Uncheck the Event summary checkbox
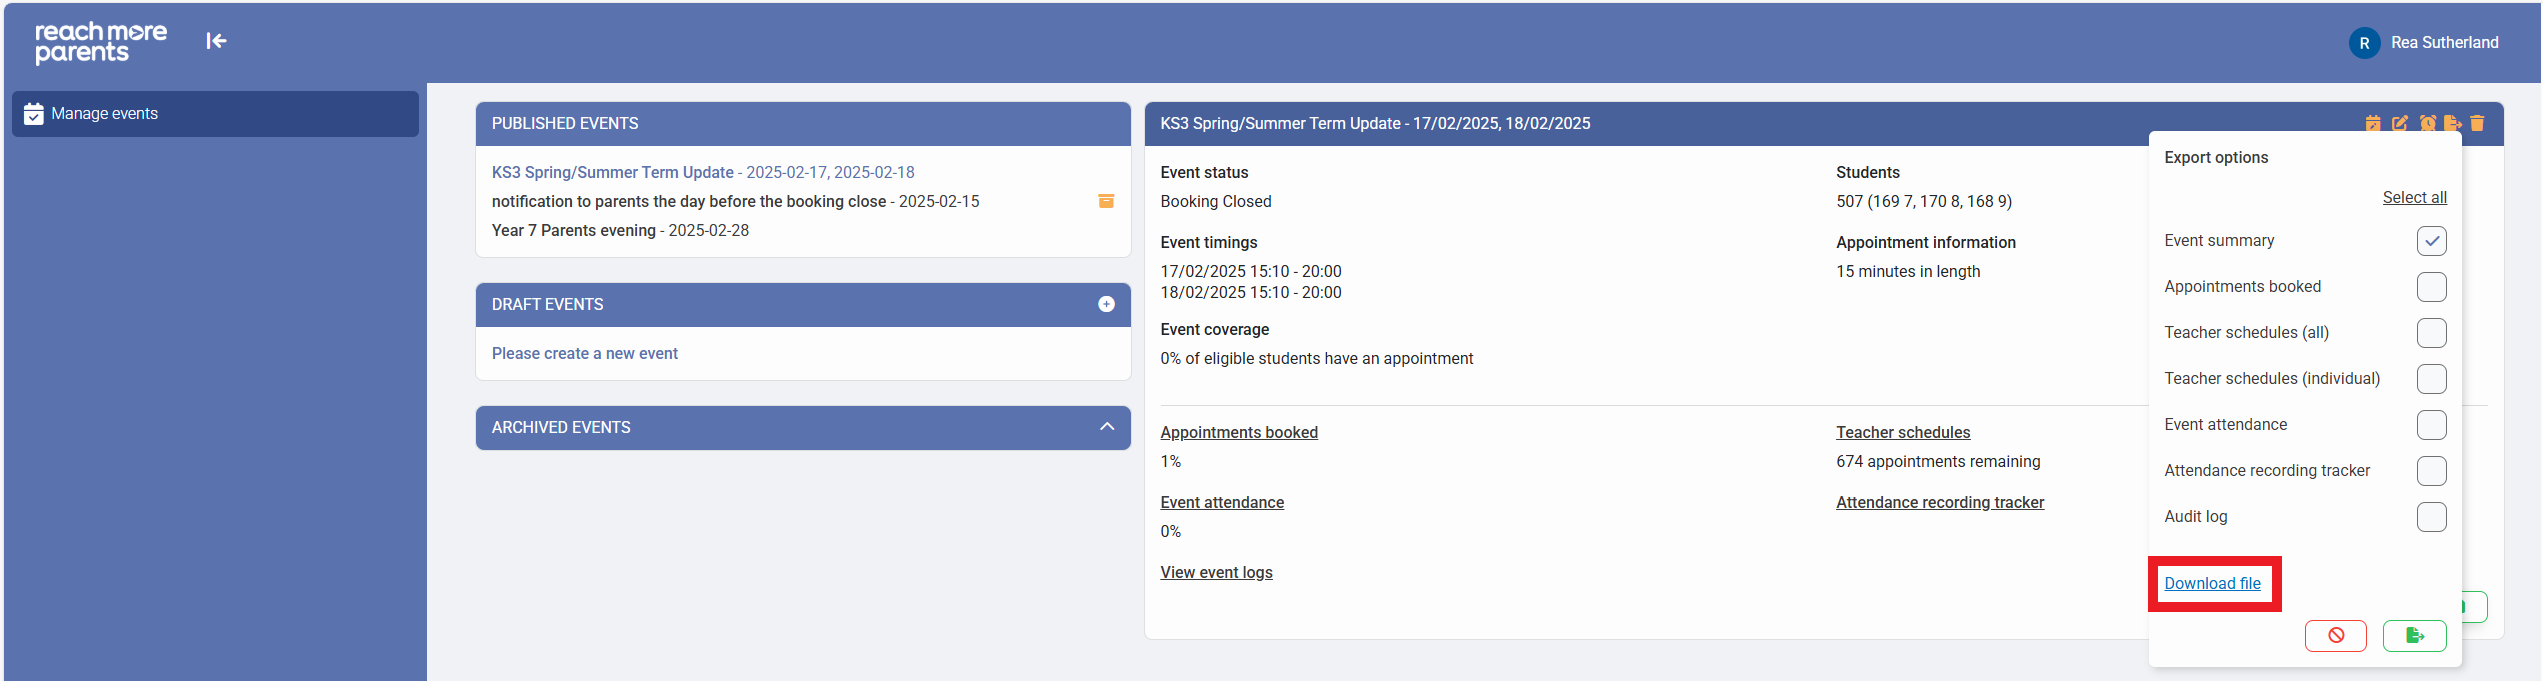This screenshot has width=2543, height=681. 2431,241
